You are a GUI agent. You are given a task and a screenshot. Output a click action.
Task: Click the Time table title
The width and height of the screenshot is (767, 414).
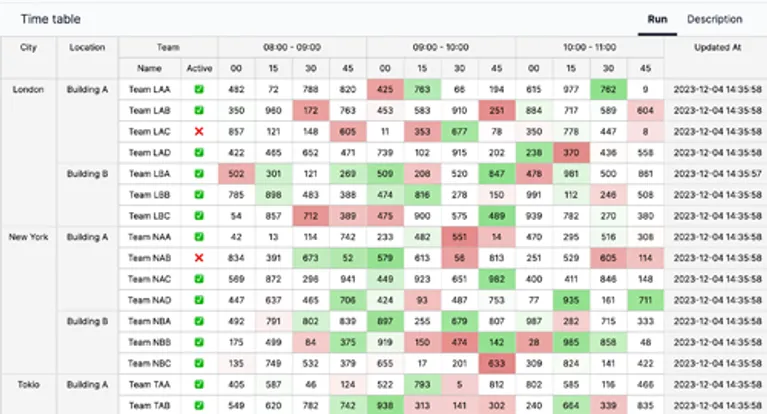click(x=50, y=19)
